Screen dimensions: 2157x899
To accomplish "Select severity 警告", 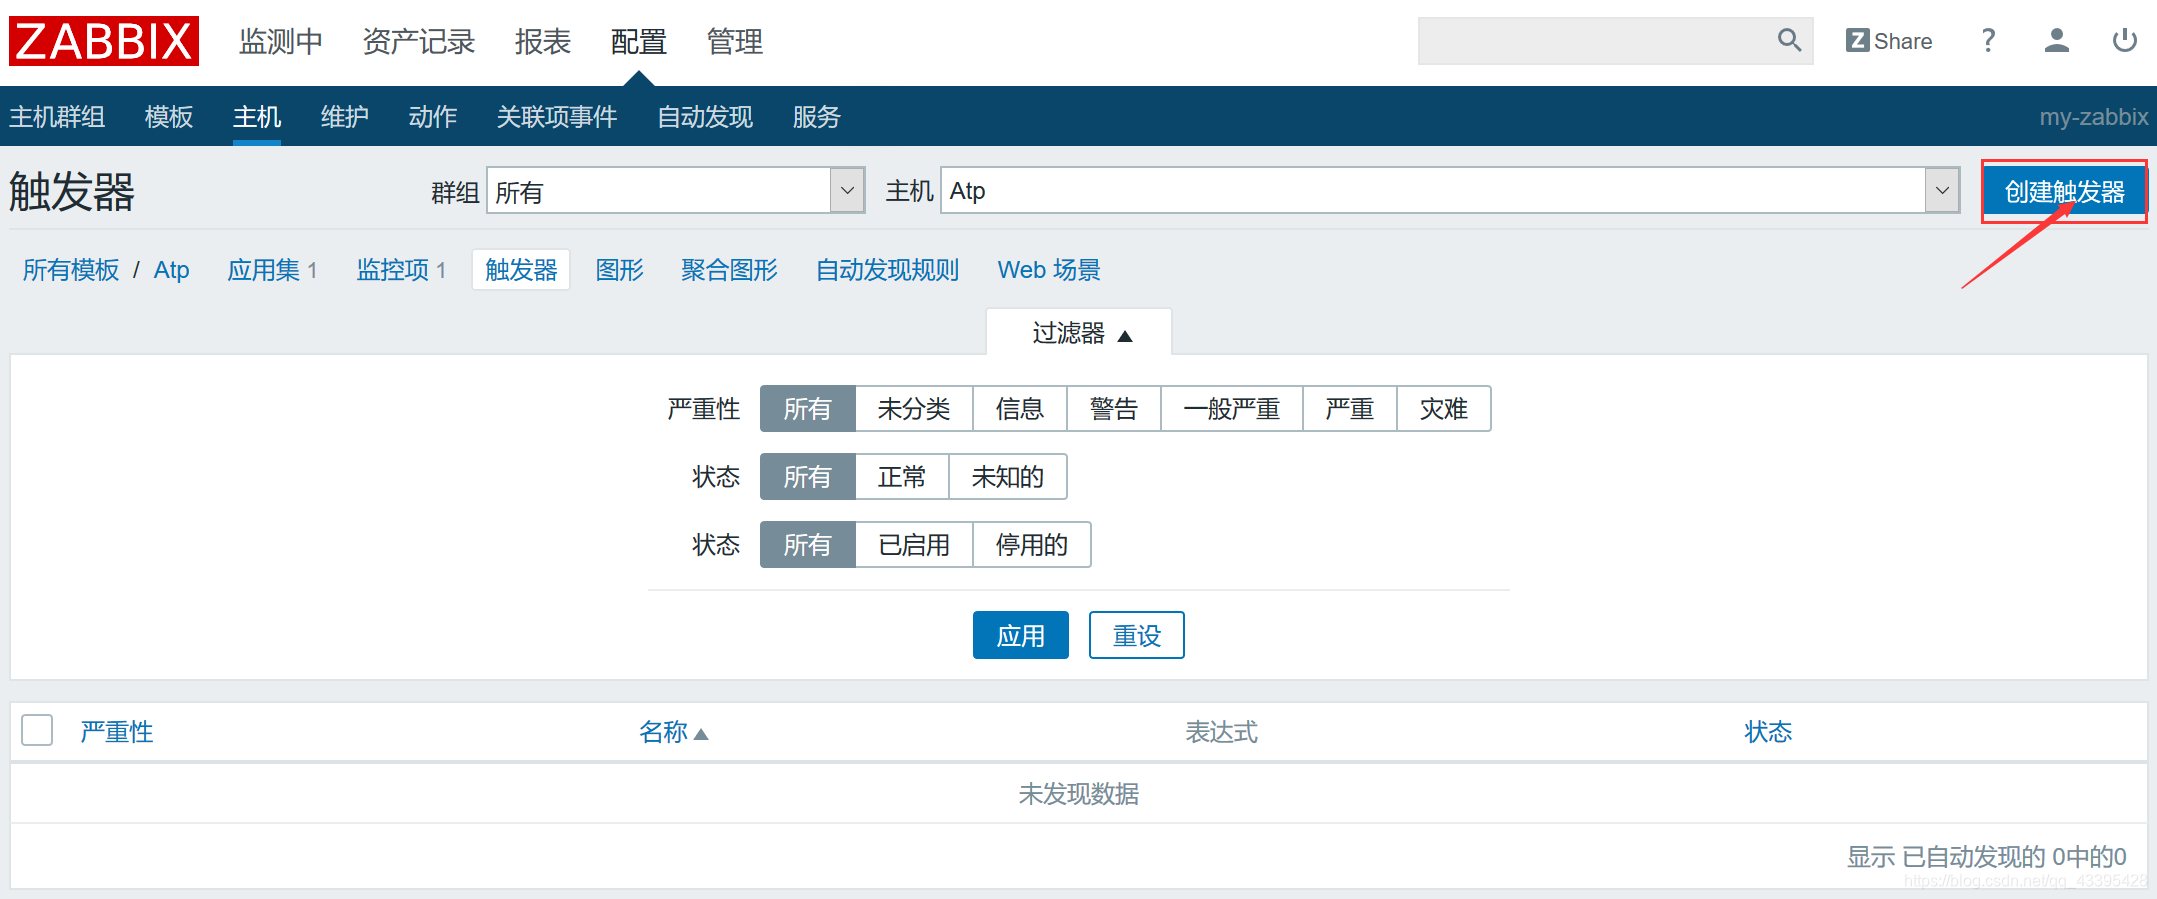I will pos(1114,409).
